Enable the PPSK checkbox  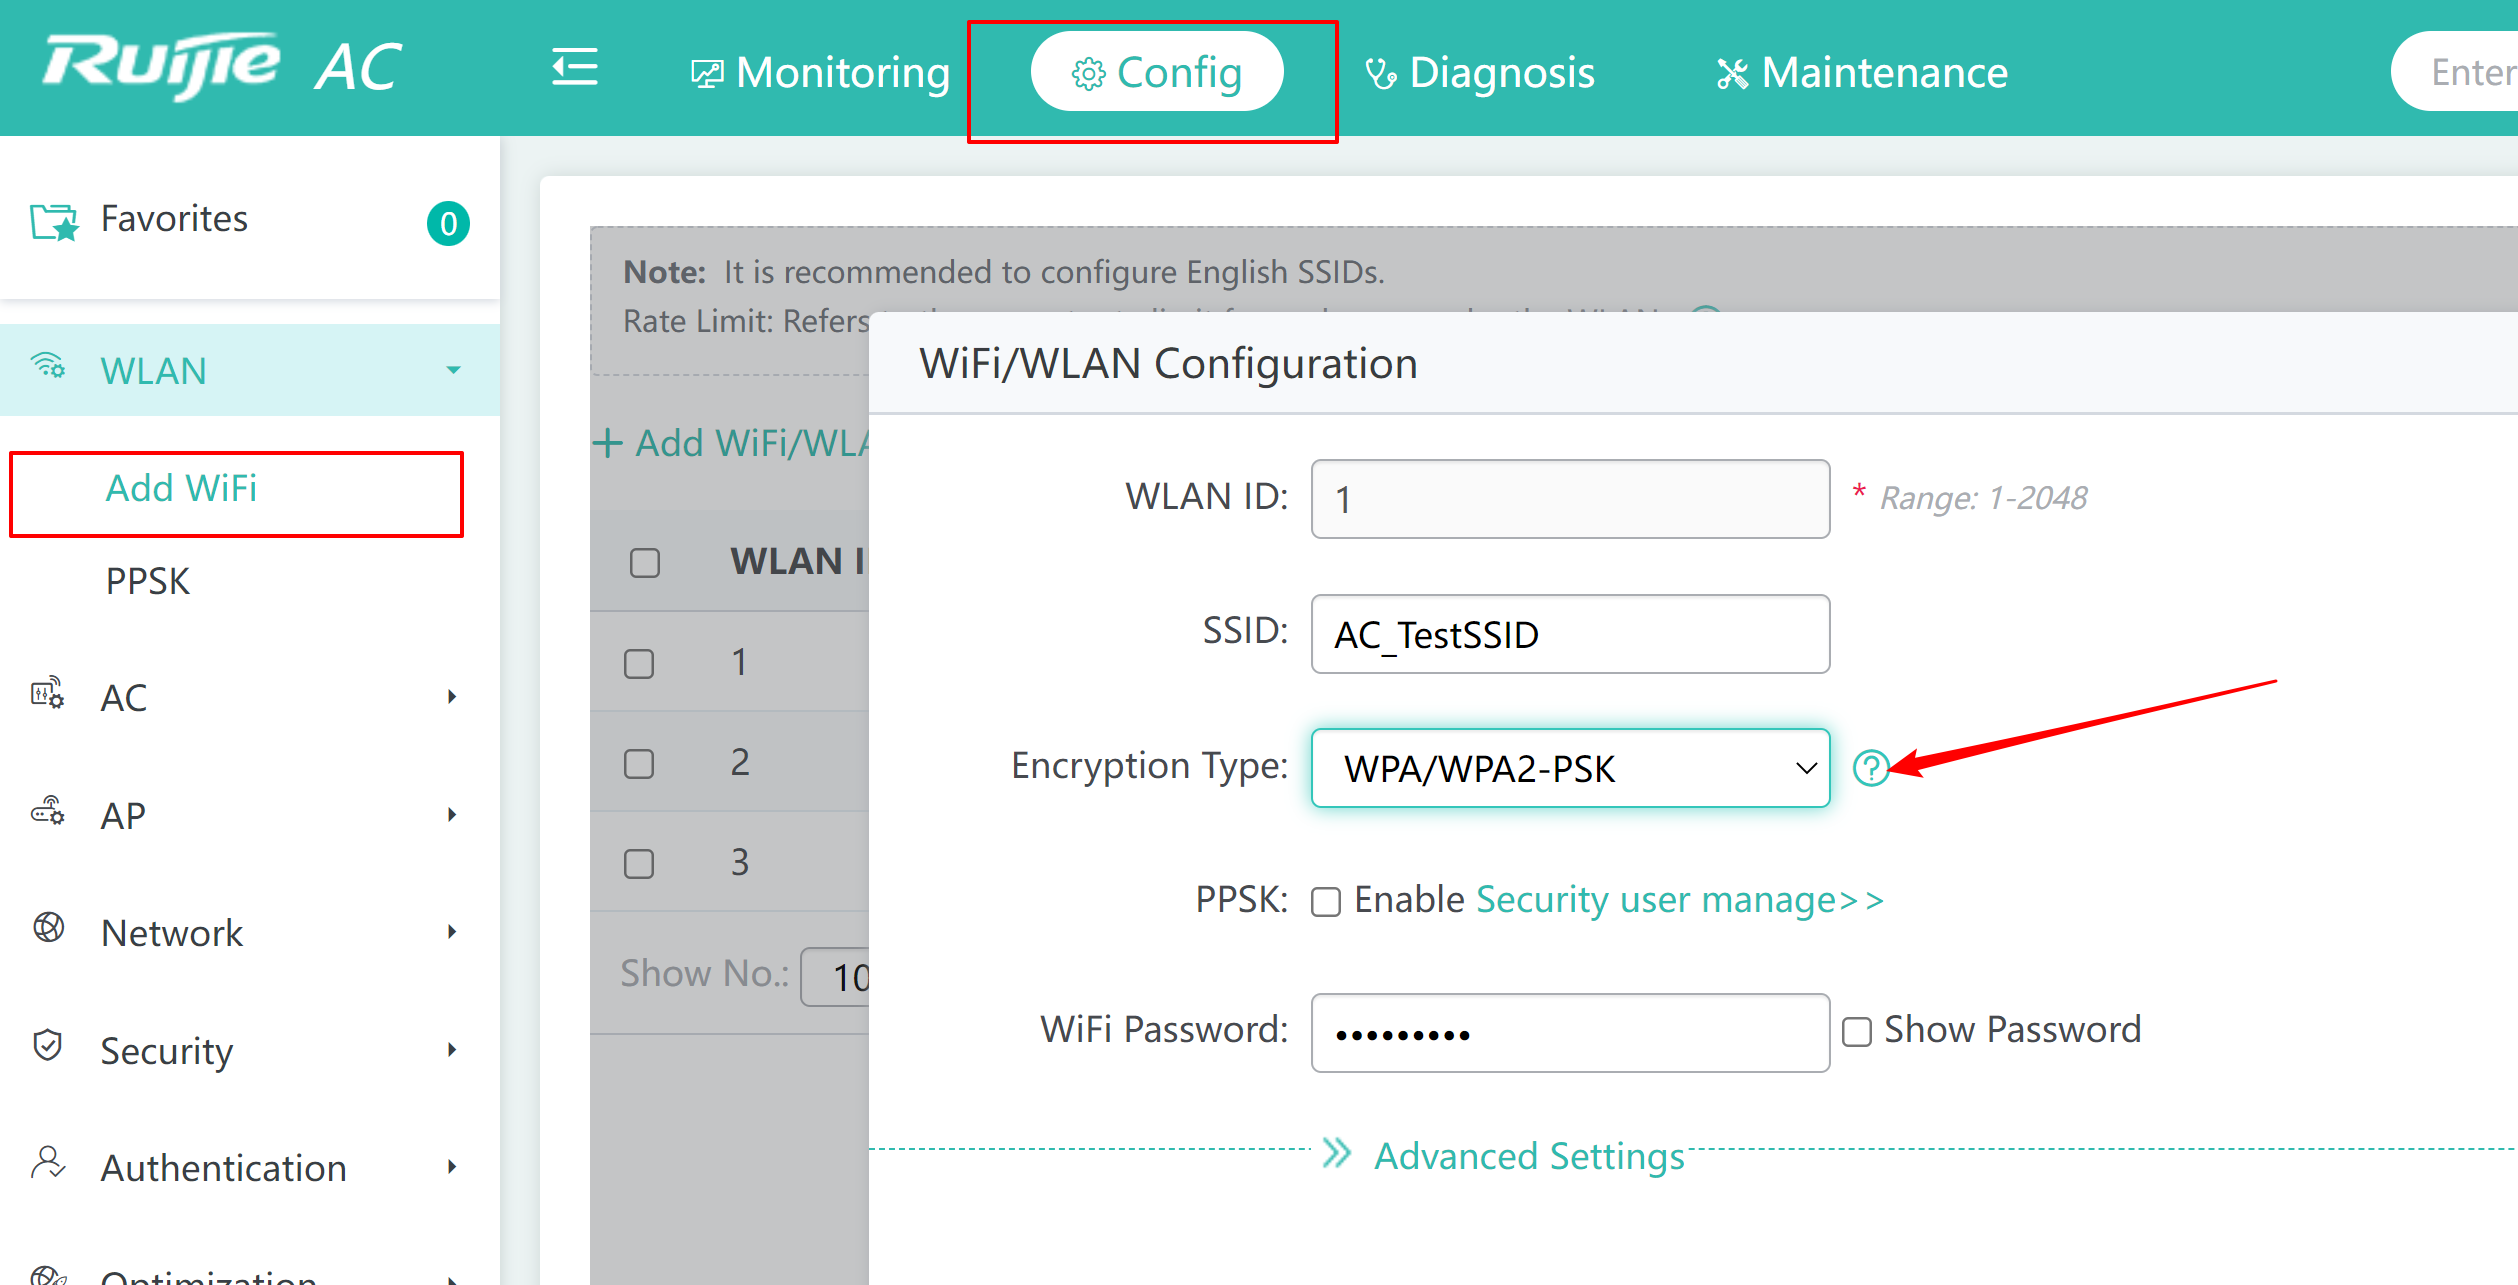pyautogui.click(x=1326, y=902)
